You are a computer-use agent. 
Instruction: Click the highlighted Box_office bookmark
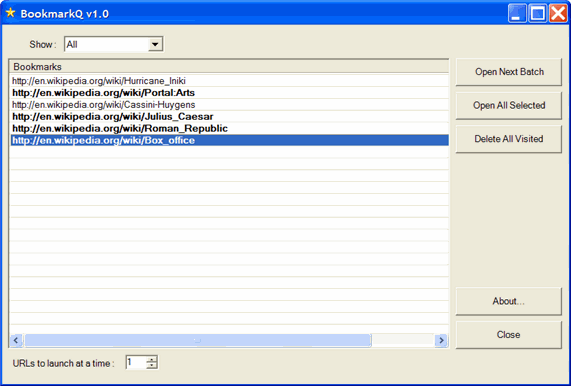click(x=229, y=141)
